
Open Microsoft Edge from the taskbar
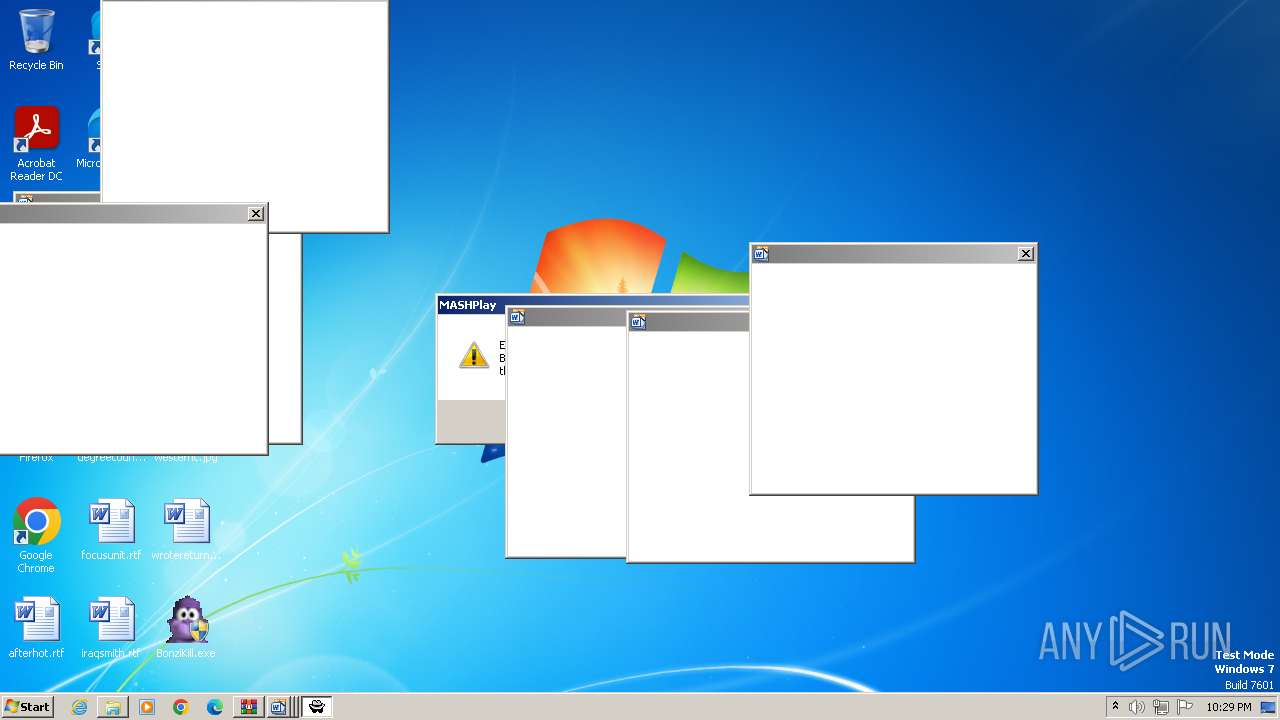click(215, 707)
